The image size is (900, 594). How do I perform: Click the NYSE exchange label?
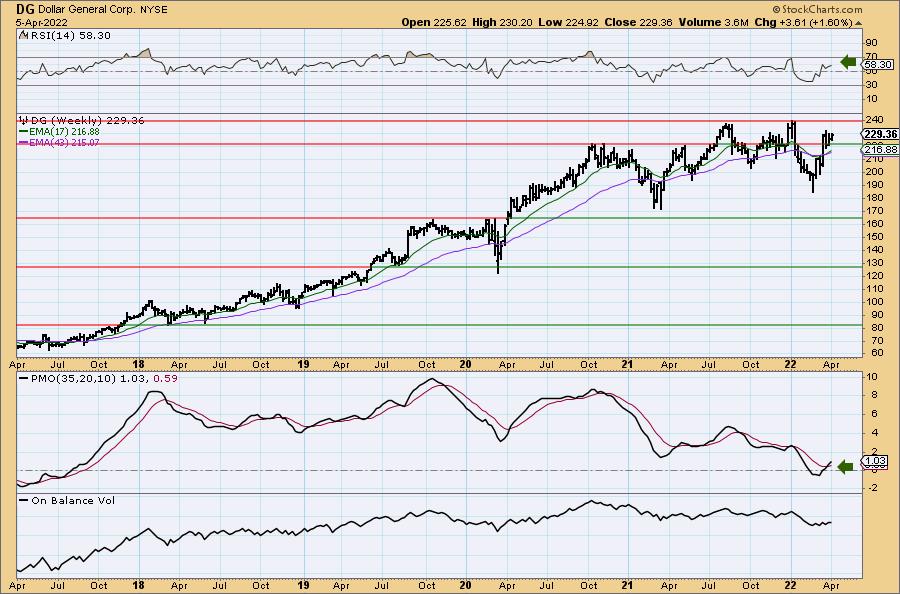(154, 10)
